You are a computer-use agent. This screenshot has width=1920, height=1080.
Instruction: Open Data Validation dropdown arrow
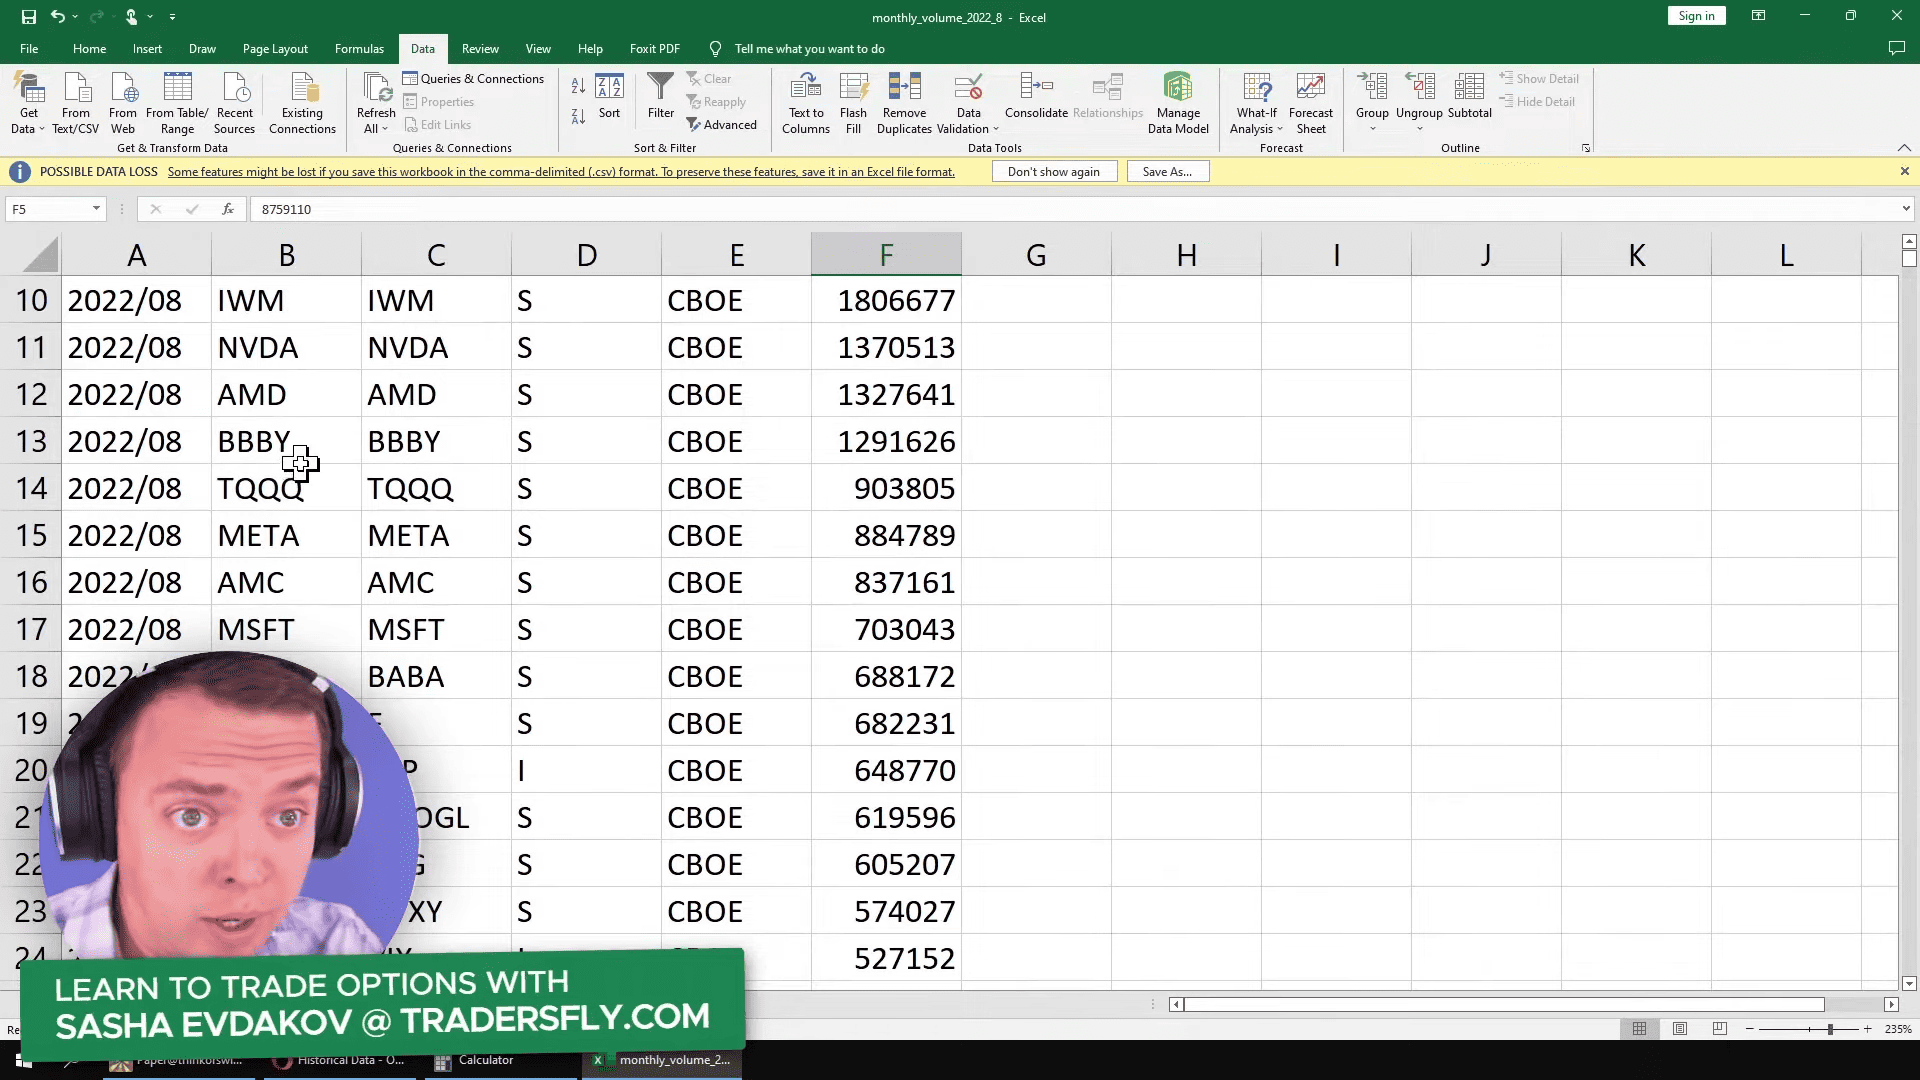pyautogui.click(x=996, y=129)
